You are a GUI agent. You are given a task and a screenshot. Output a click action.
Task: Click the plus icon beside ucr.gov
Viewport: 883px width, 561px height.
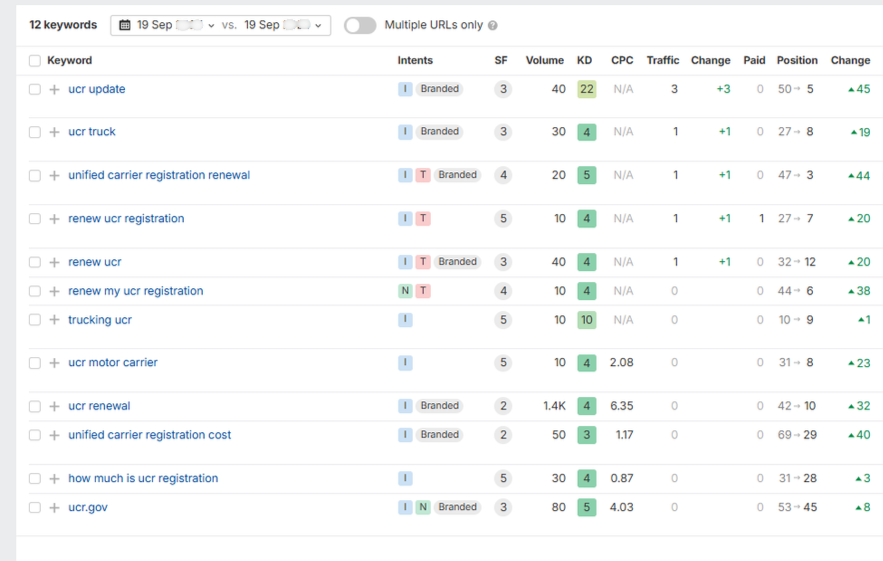54,508
